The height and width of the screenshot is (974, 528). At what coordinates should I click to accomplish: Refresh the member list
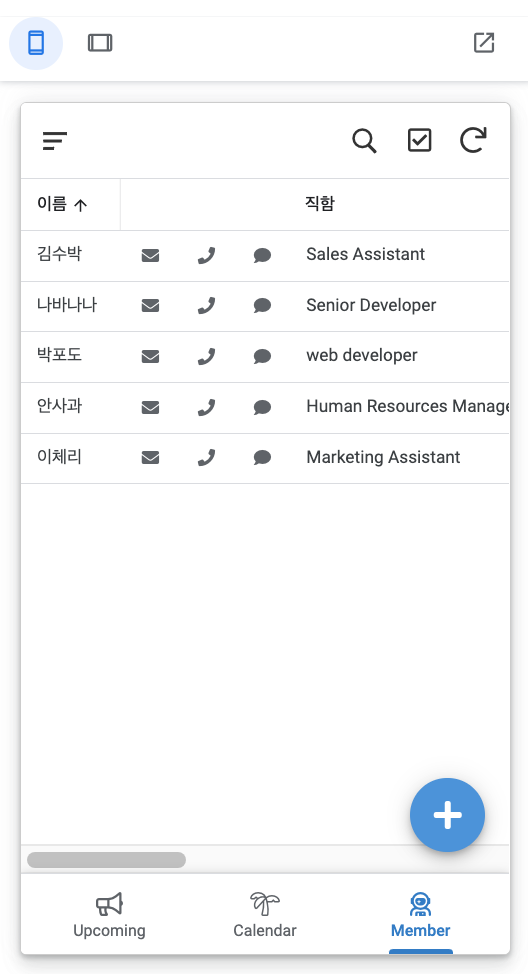[473, 140]
